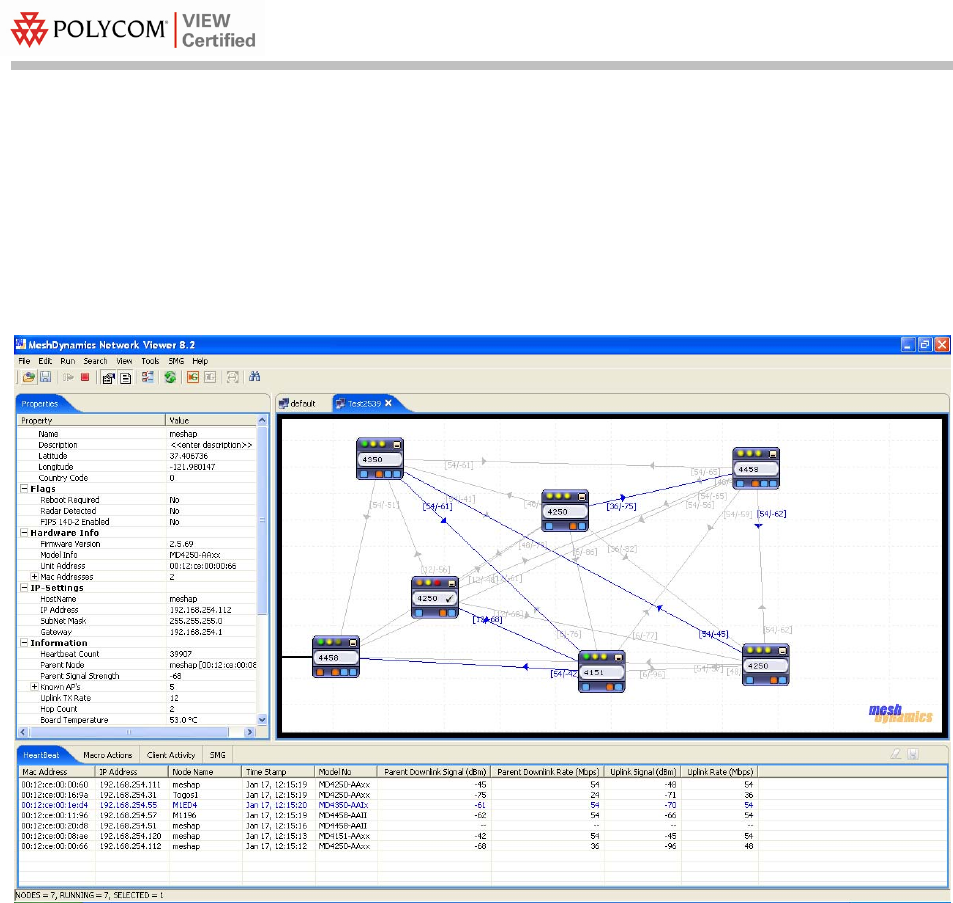
Task: Click the properties view toolbar icon
Action: (109, 377)
